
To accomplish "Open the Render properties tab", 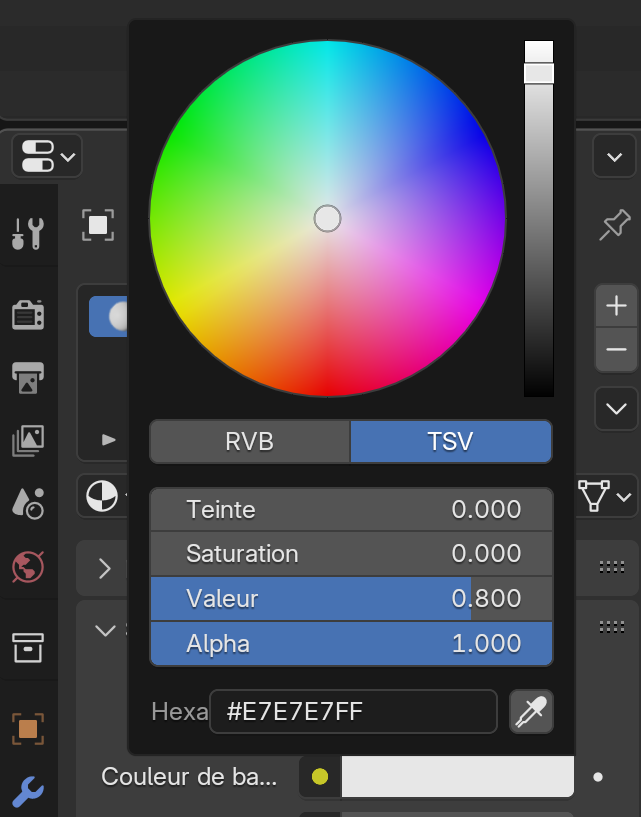I will pos(28,314).
